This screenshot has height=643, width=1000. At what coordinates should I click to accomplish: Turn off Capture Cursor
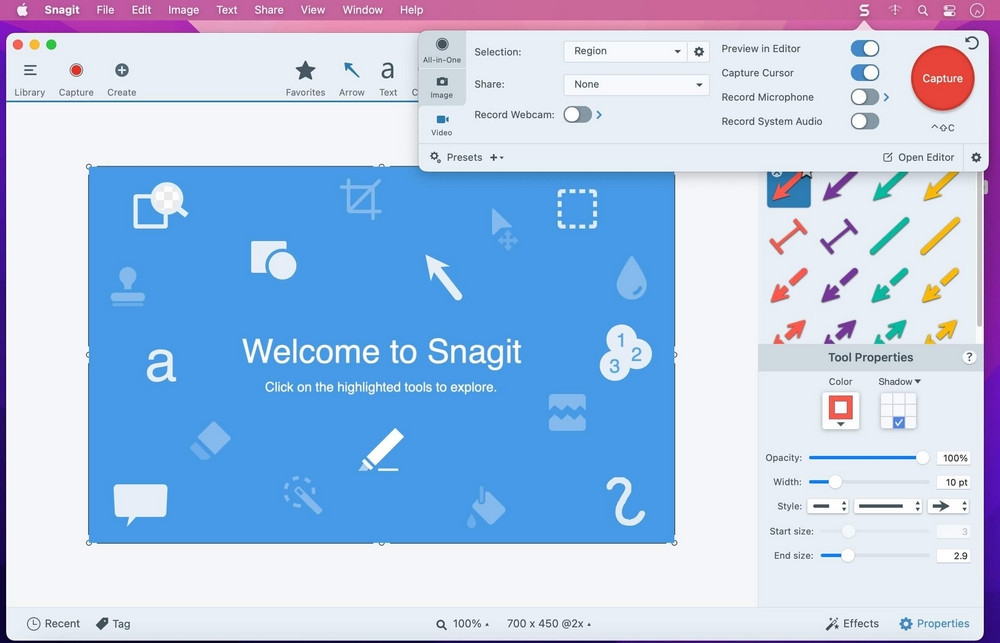pos(864,72)
